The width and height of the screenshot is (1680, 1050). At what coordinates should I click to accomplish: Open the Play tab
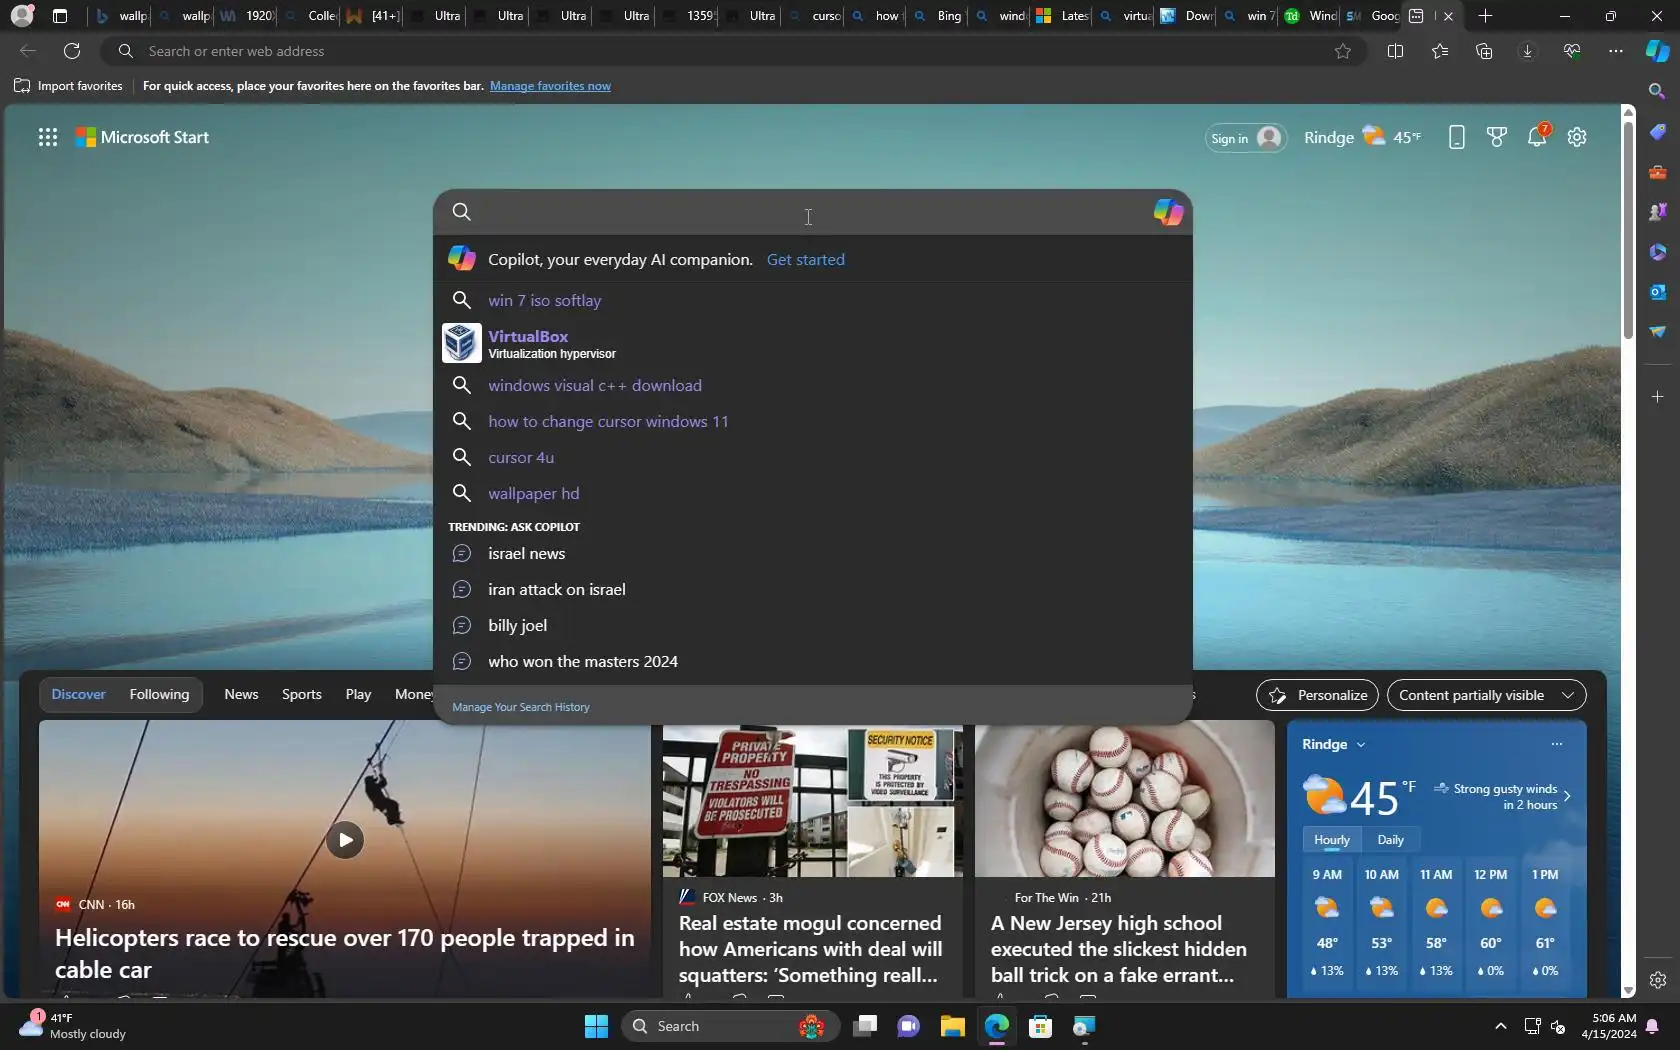tap(358, 694)
